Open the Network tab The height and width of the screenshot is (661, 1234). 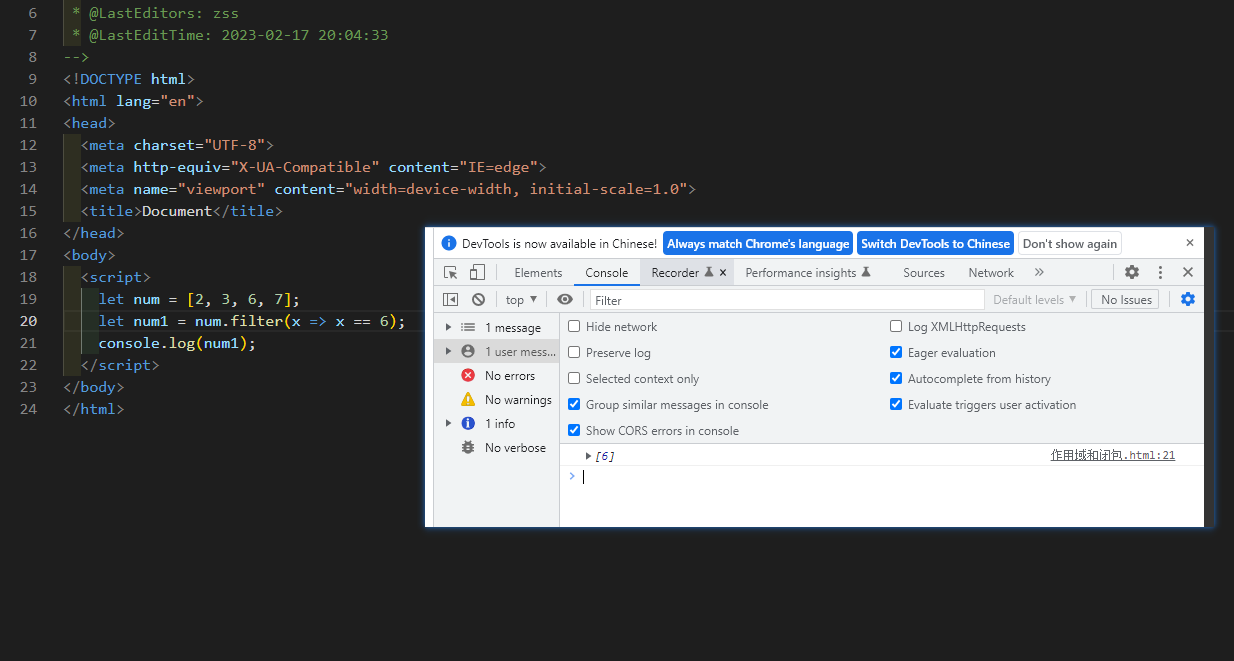point(991,273)
